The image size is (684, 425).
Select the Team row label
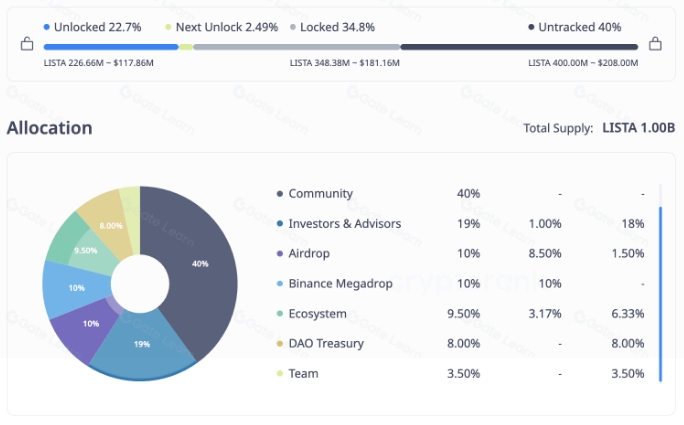[x=303, y=374]
